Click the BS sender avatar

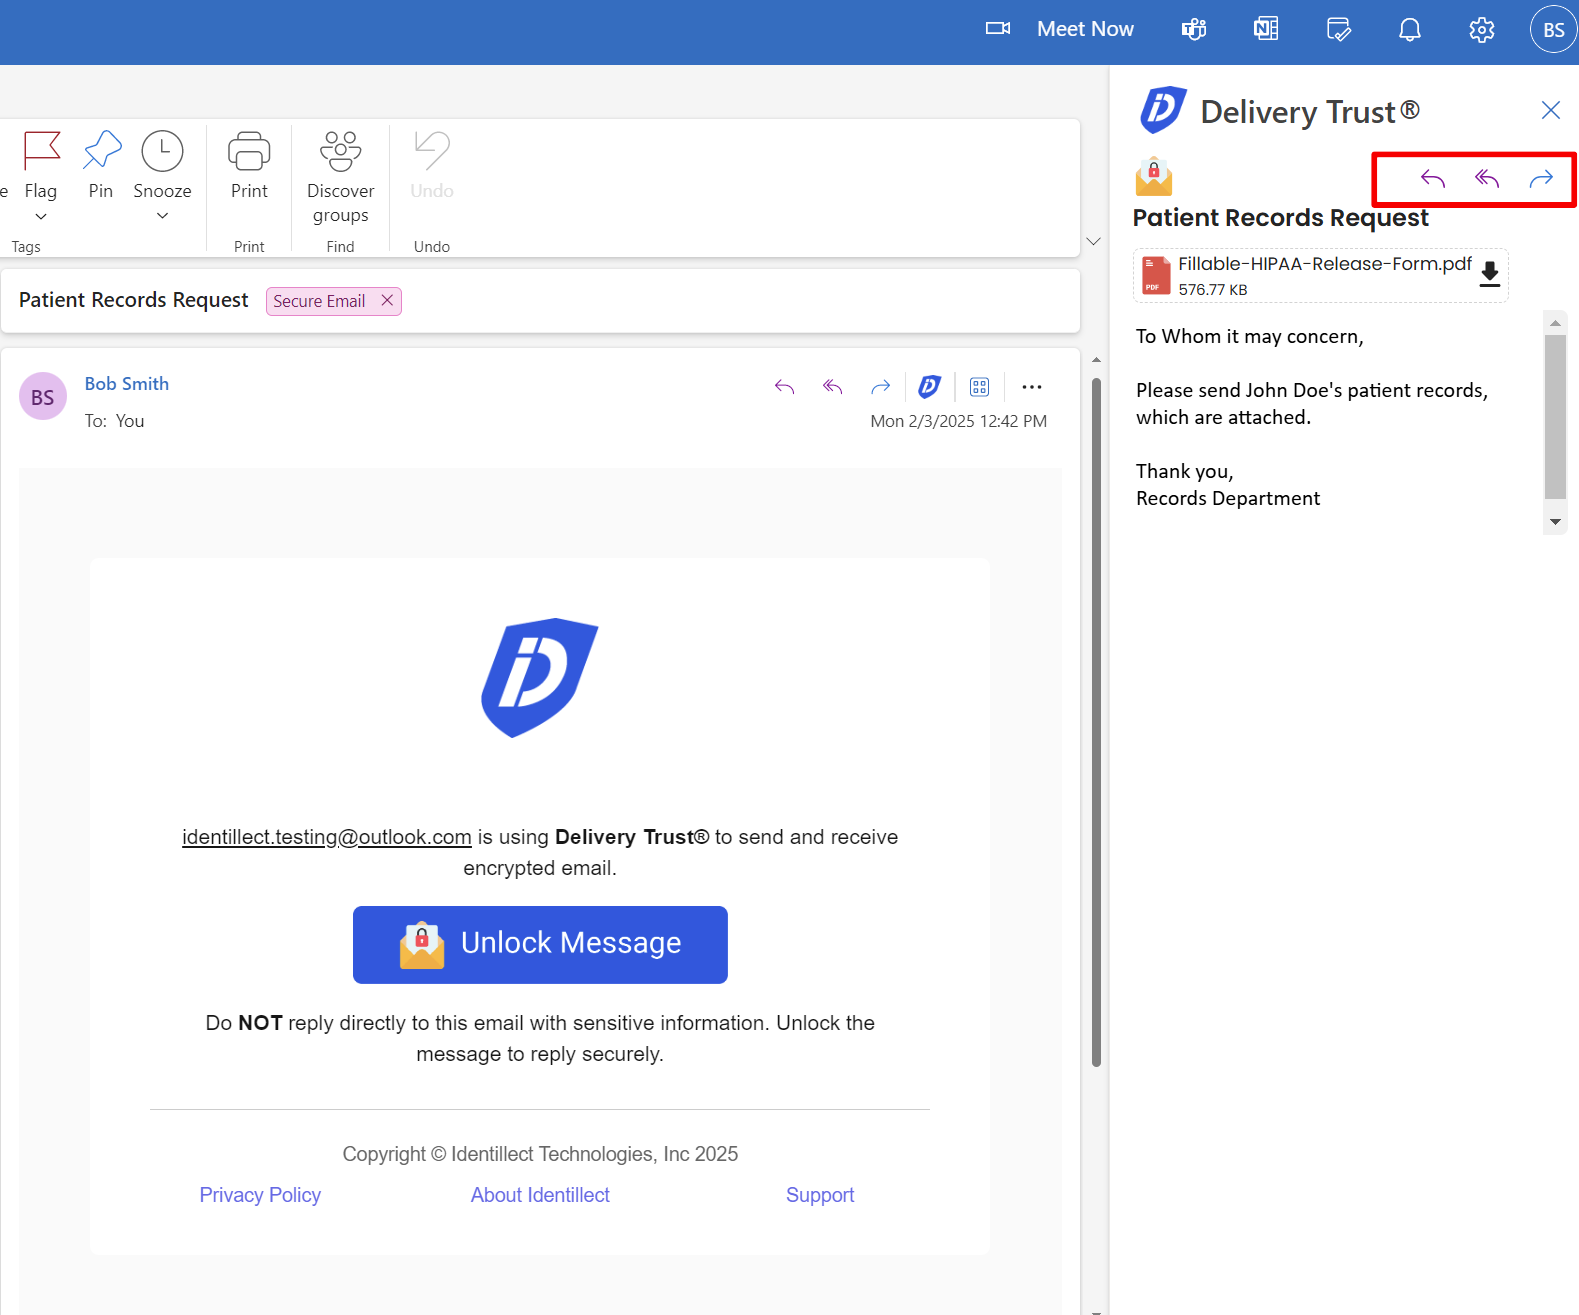[43, 397]
